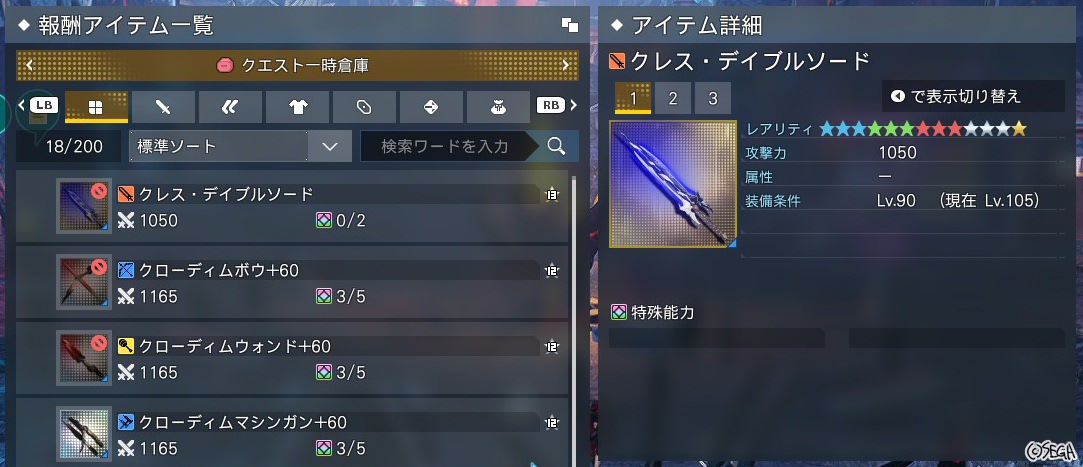Open the bag category filter
Screen dimensions: 1083x467
[x=498, y=107]
